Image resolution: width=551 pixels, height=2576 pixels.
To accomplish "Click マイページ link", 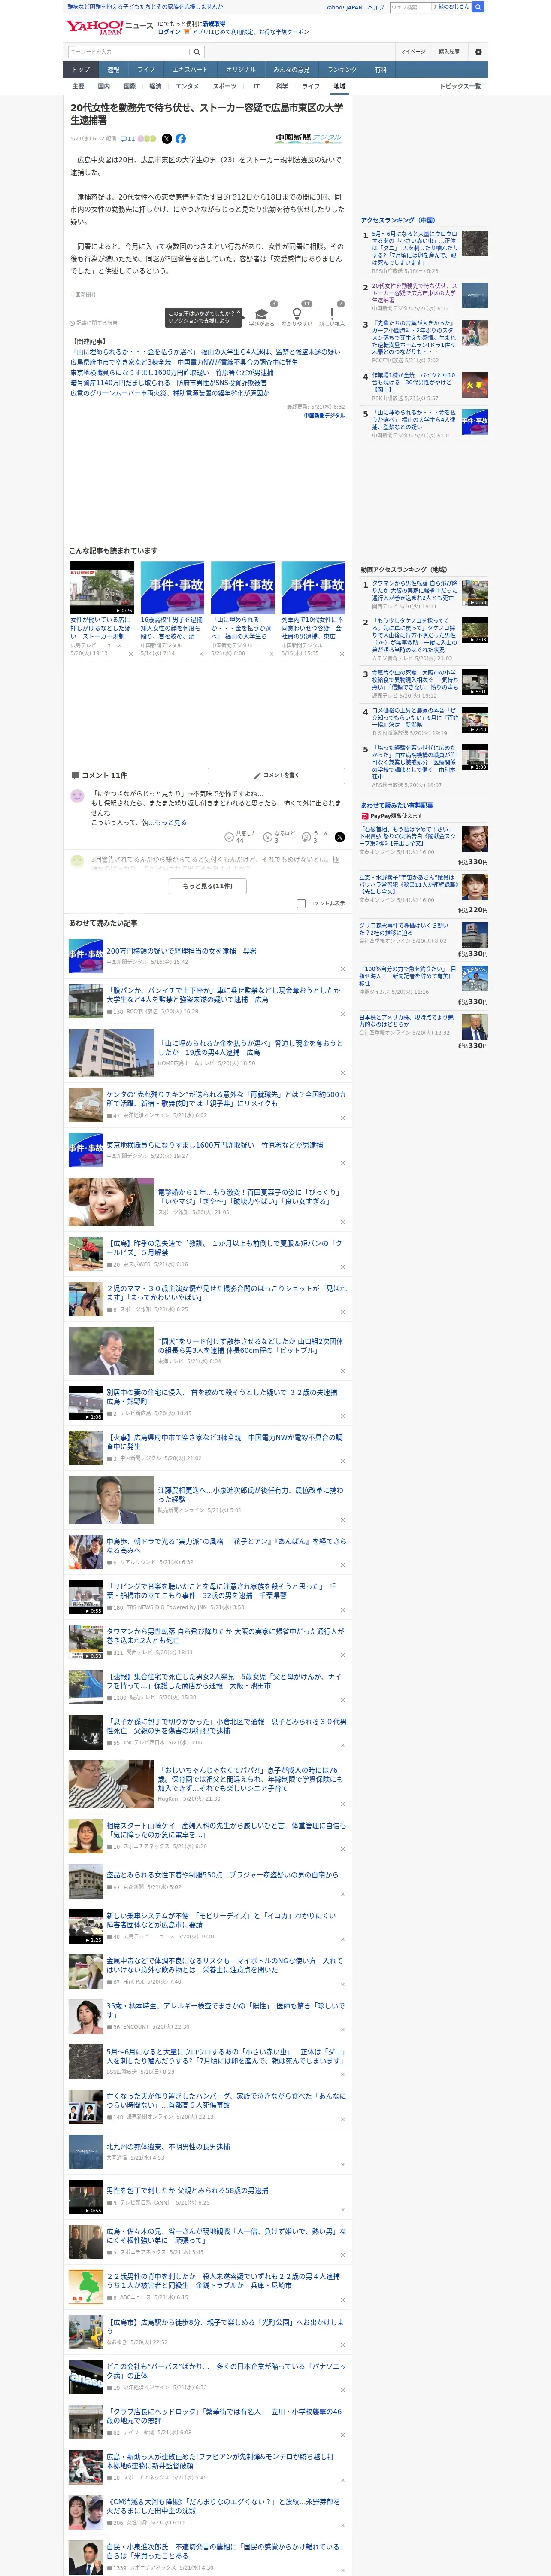I will (x=413, y=52).
